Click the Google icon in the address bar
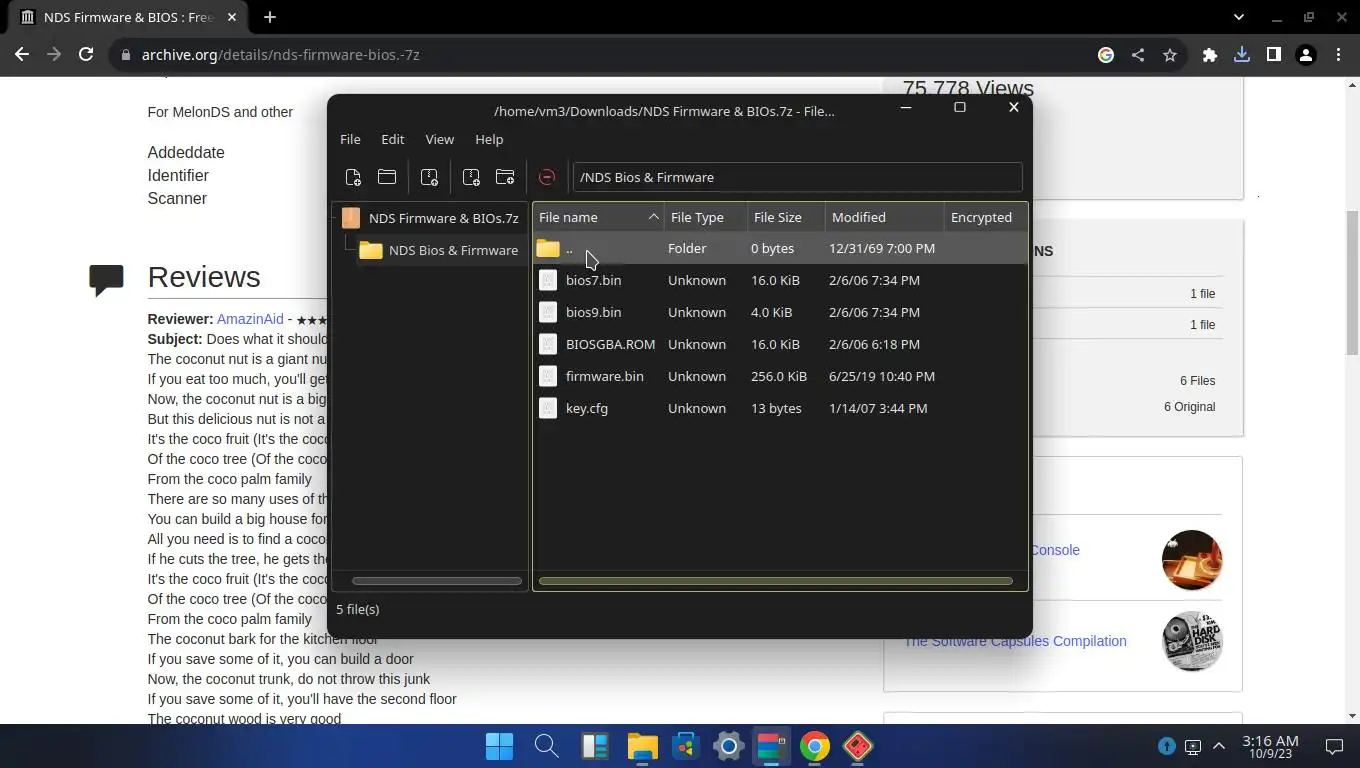Image resolution: width=1360 pixels, height=768 pixels. (1106, 55)
